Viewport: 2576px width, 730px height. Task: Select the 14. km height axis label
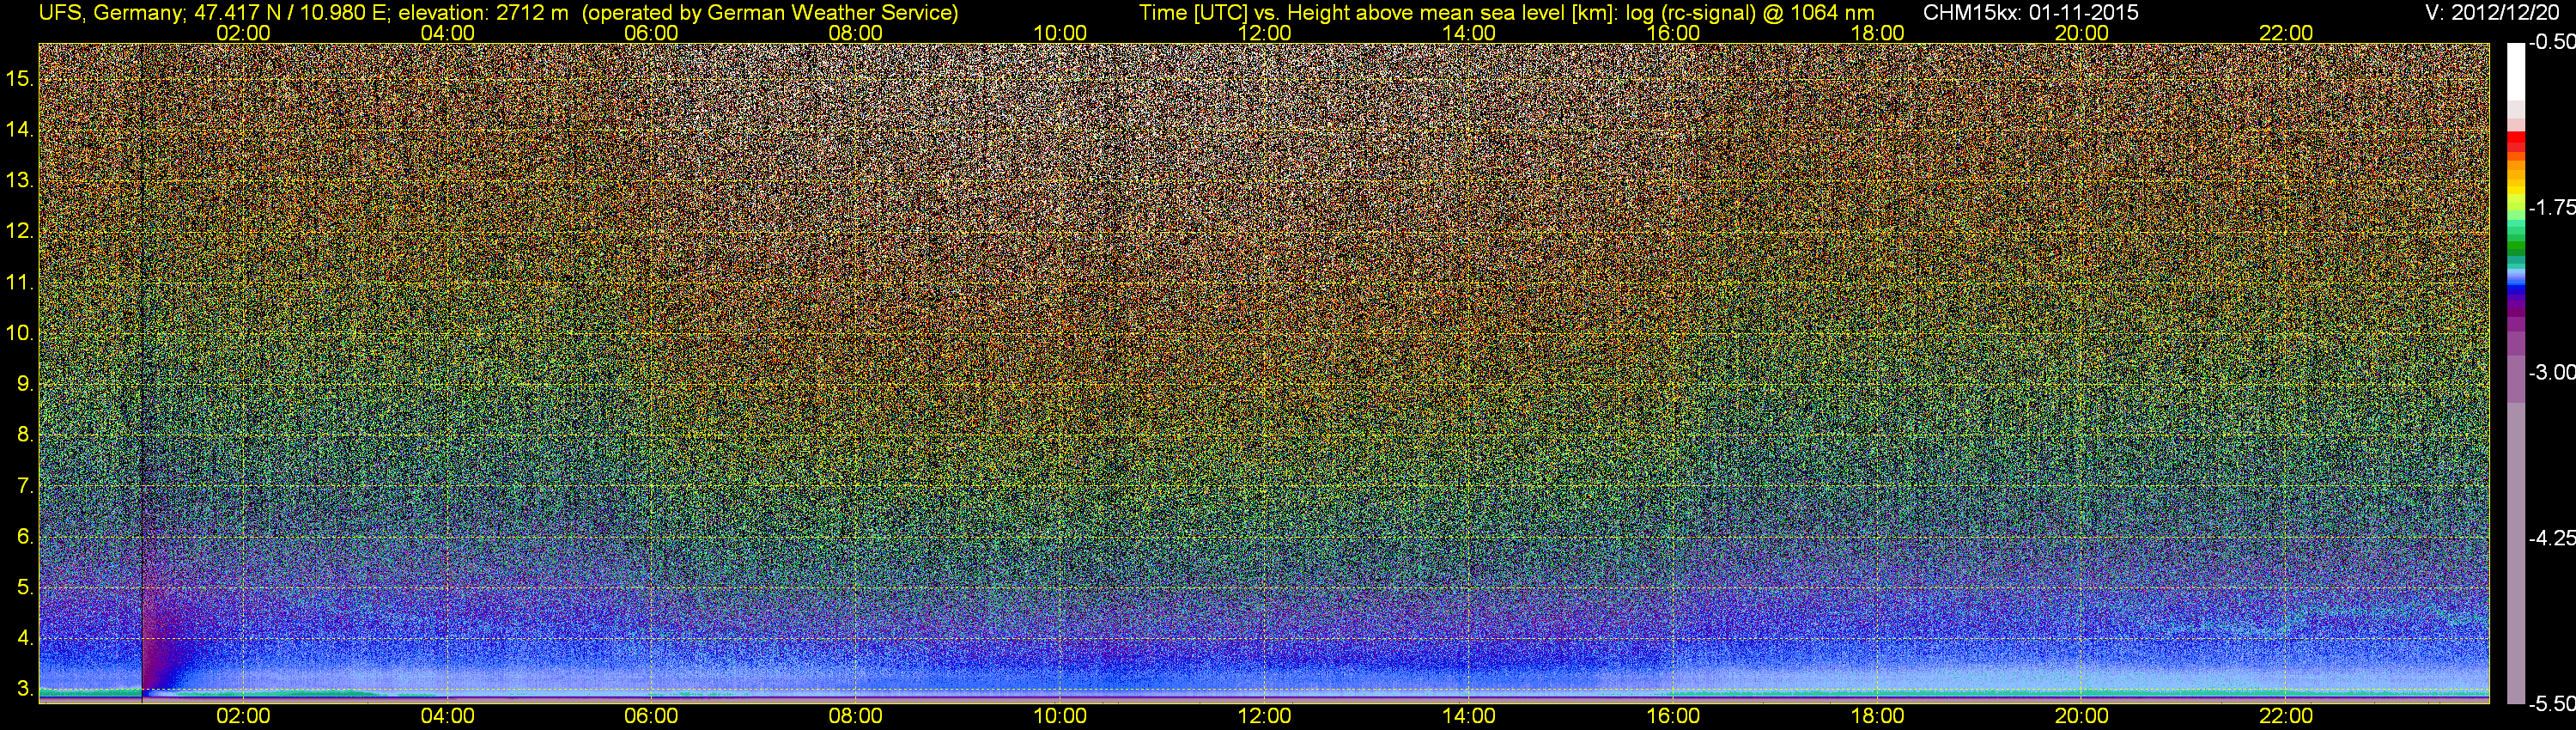[20, 130]
